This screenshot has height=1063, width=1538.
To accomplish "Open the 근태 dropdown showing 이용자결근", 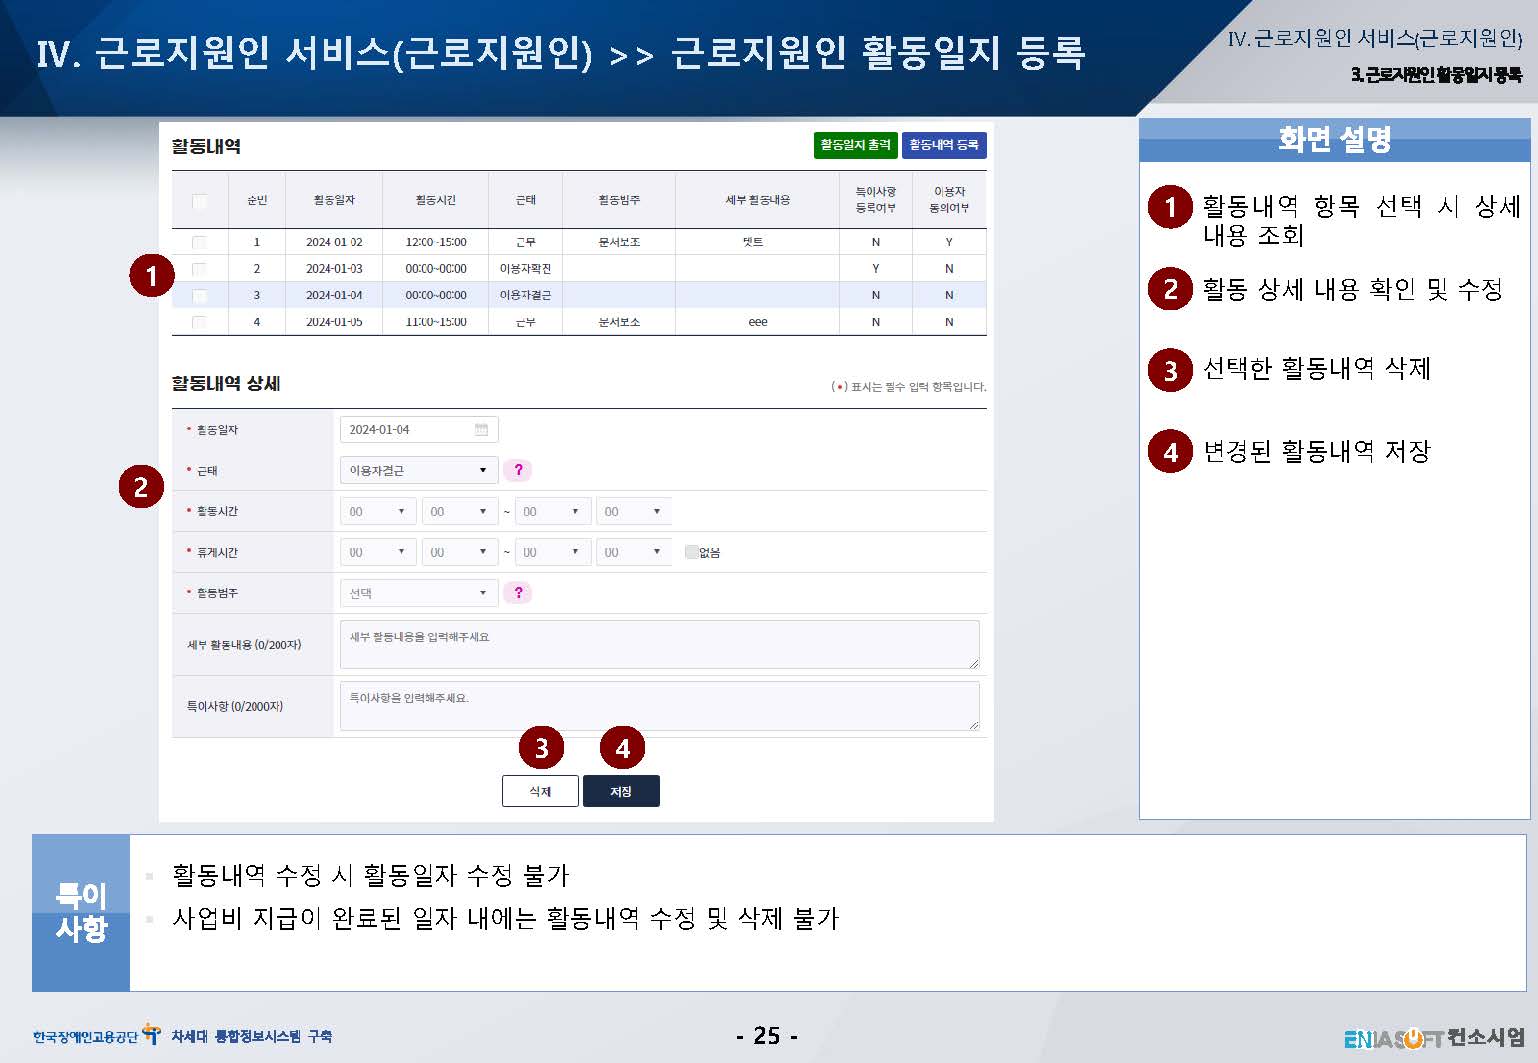I will [x=418, y=470].
